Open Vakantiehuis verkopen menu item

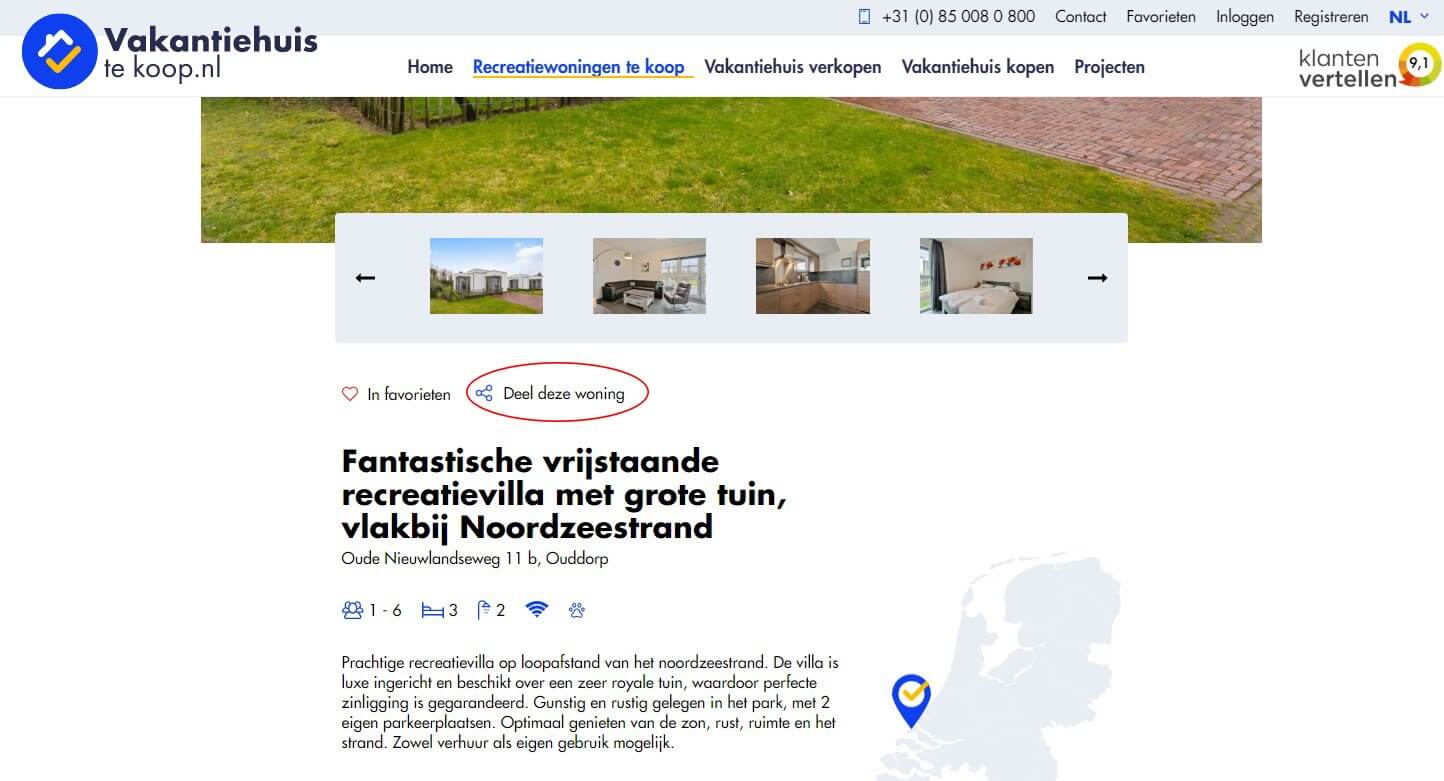point(793,67)
